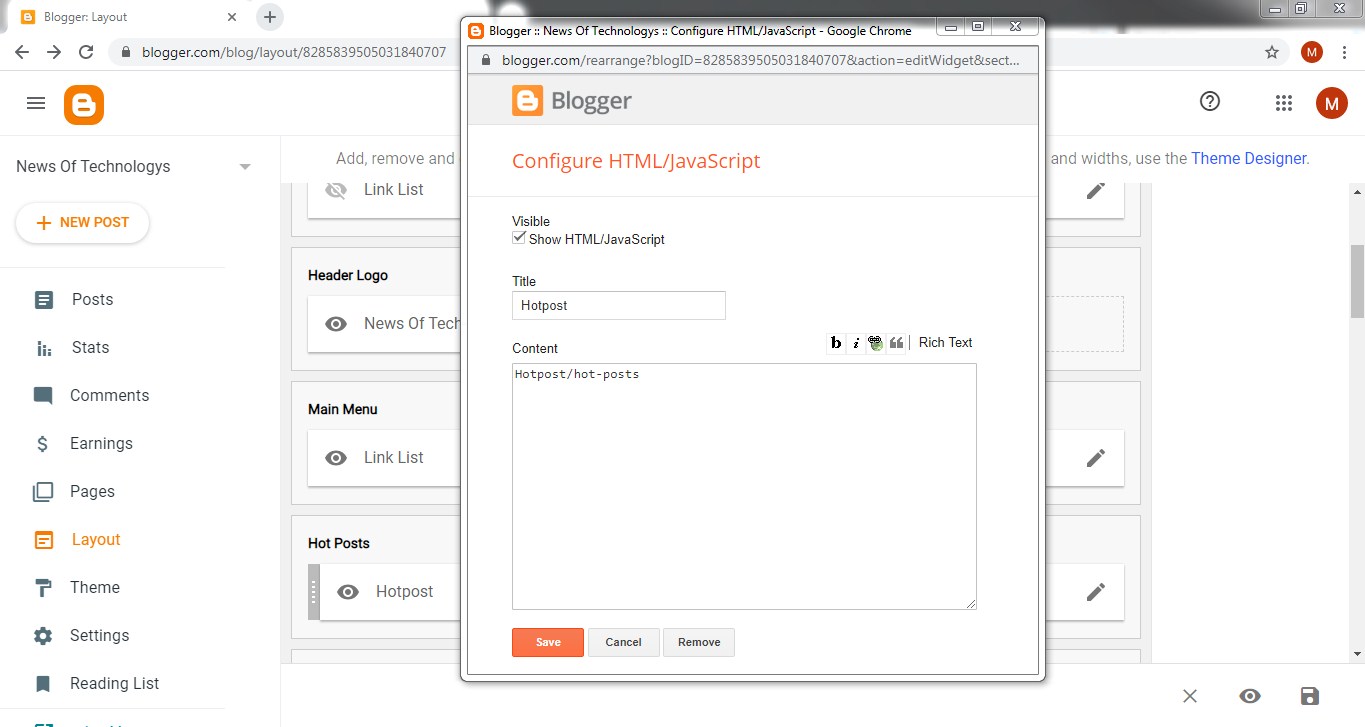The height and width of the screenshot is (727, 1365).
Task: Click the Title input field
Action: 619,306
